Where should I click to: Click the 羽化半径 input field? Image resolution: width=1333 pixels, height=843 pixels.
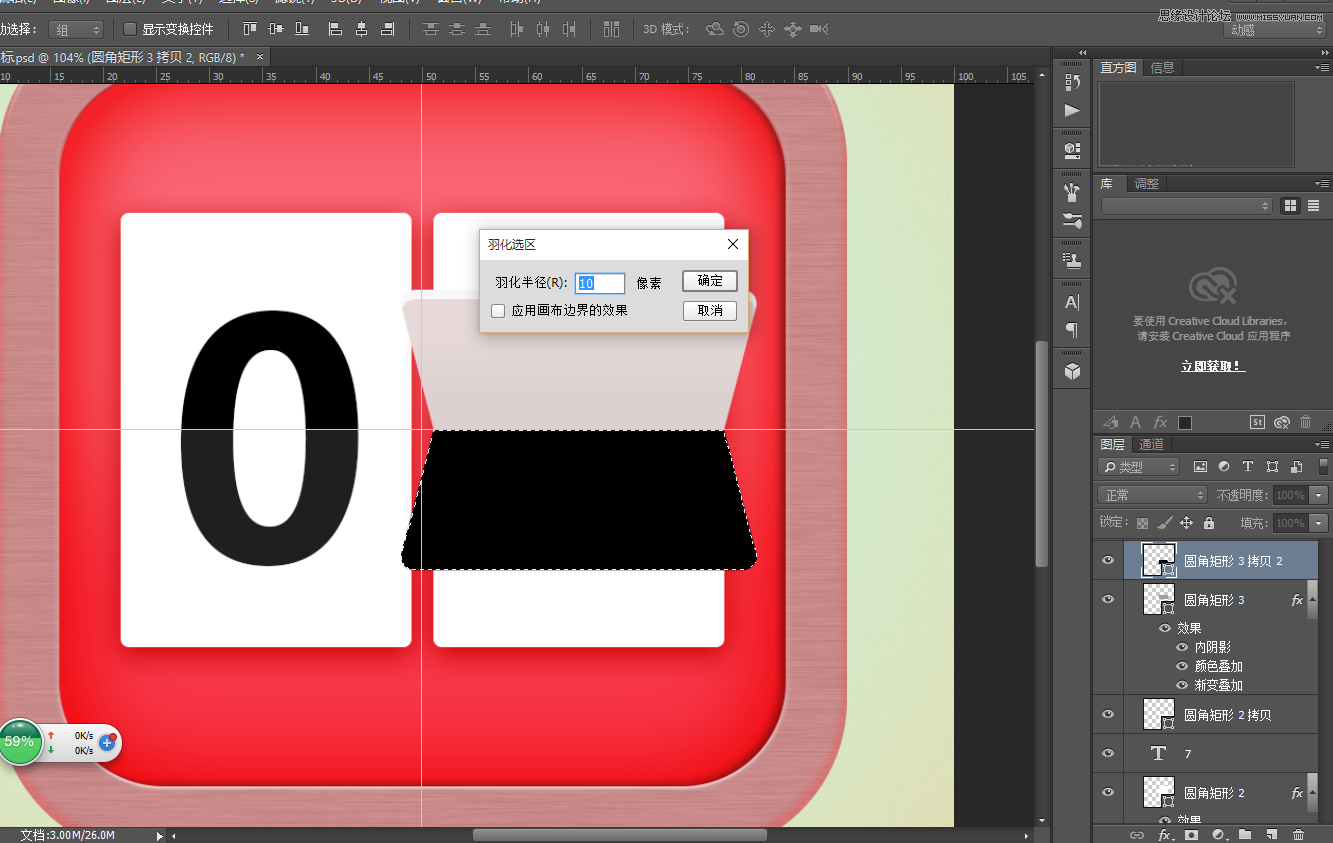(599, 283)
